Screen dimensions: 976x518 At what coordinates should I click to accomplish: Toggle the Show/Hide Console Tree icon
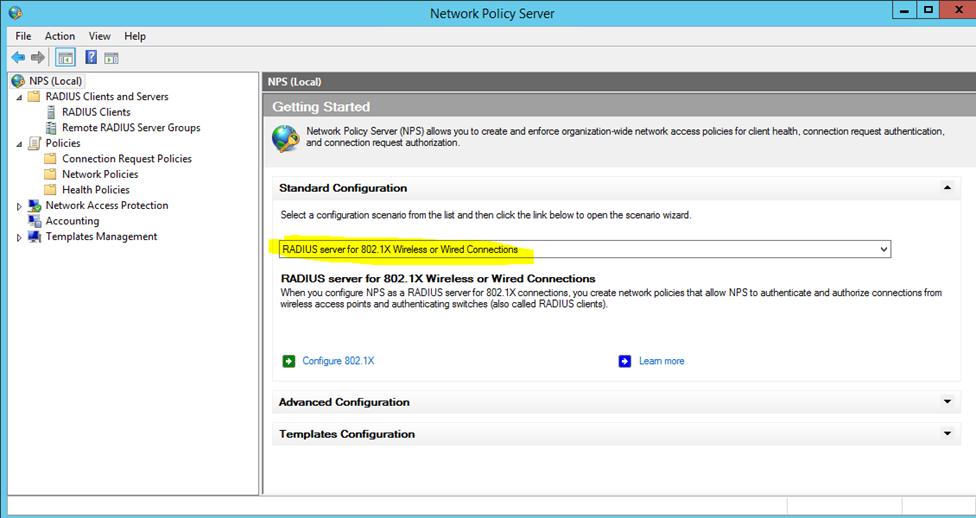point(65,58)
